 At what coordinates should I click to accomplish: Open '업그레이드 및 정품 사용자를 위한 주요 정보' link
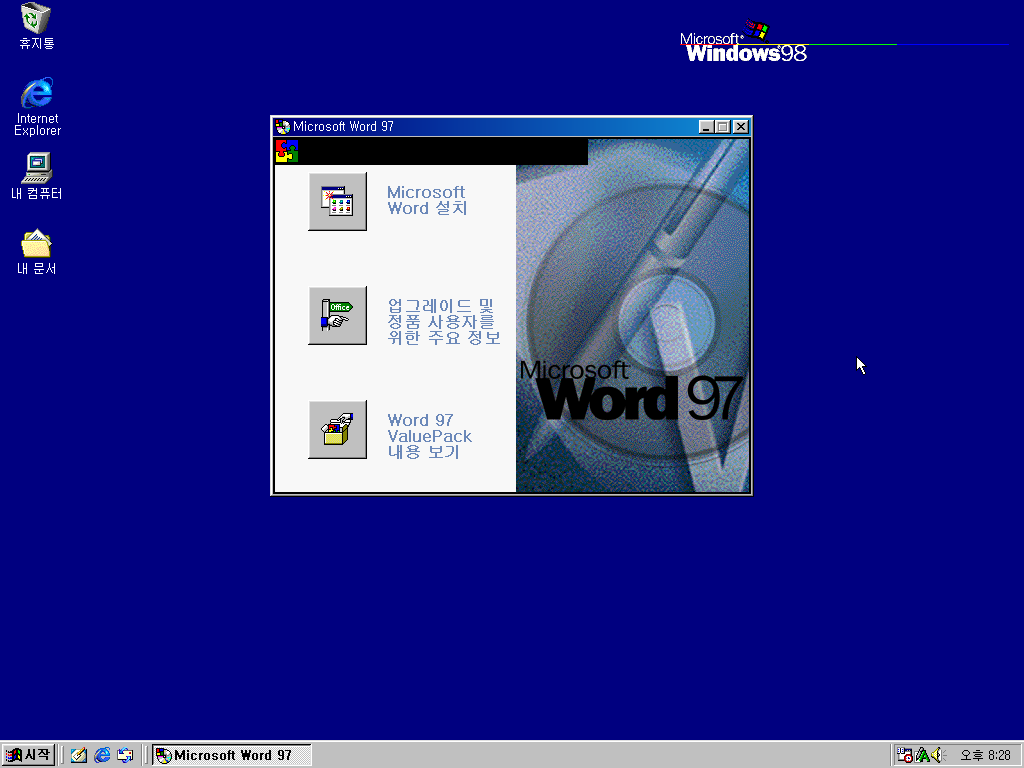[x=443, y=321]
